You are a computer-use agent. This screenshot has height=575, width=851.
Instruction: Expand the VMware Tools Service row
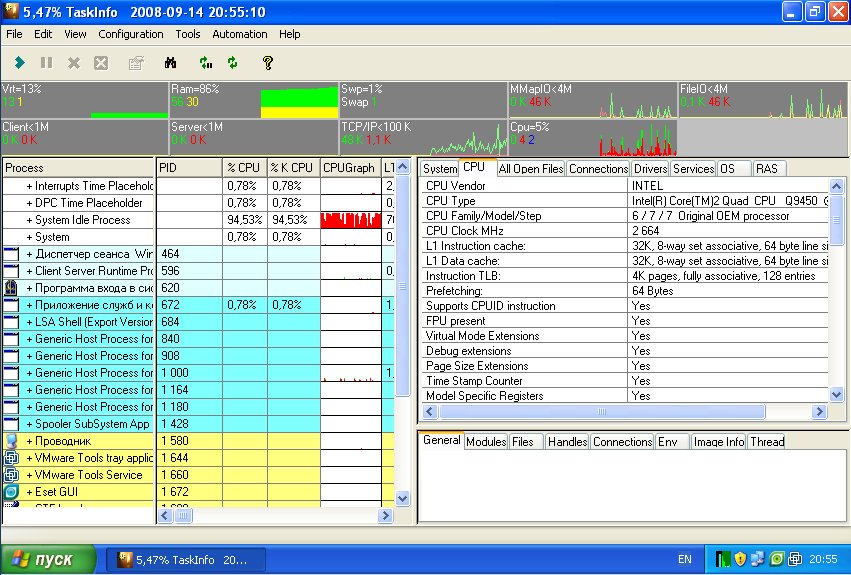[29, 475]
